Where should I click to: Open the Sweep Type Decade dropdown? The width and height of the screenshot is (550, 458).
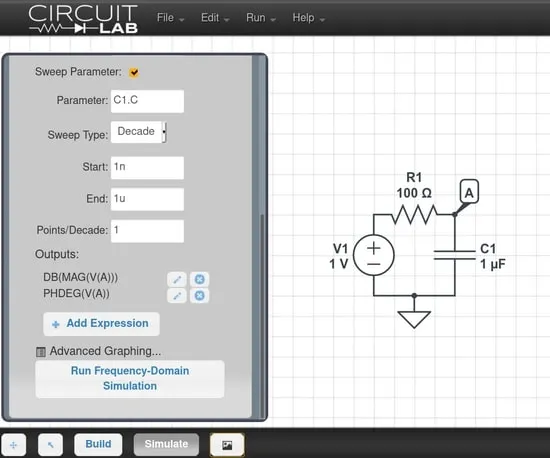[x=139, y=132]
